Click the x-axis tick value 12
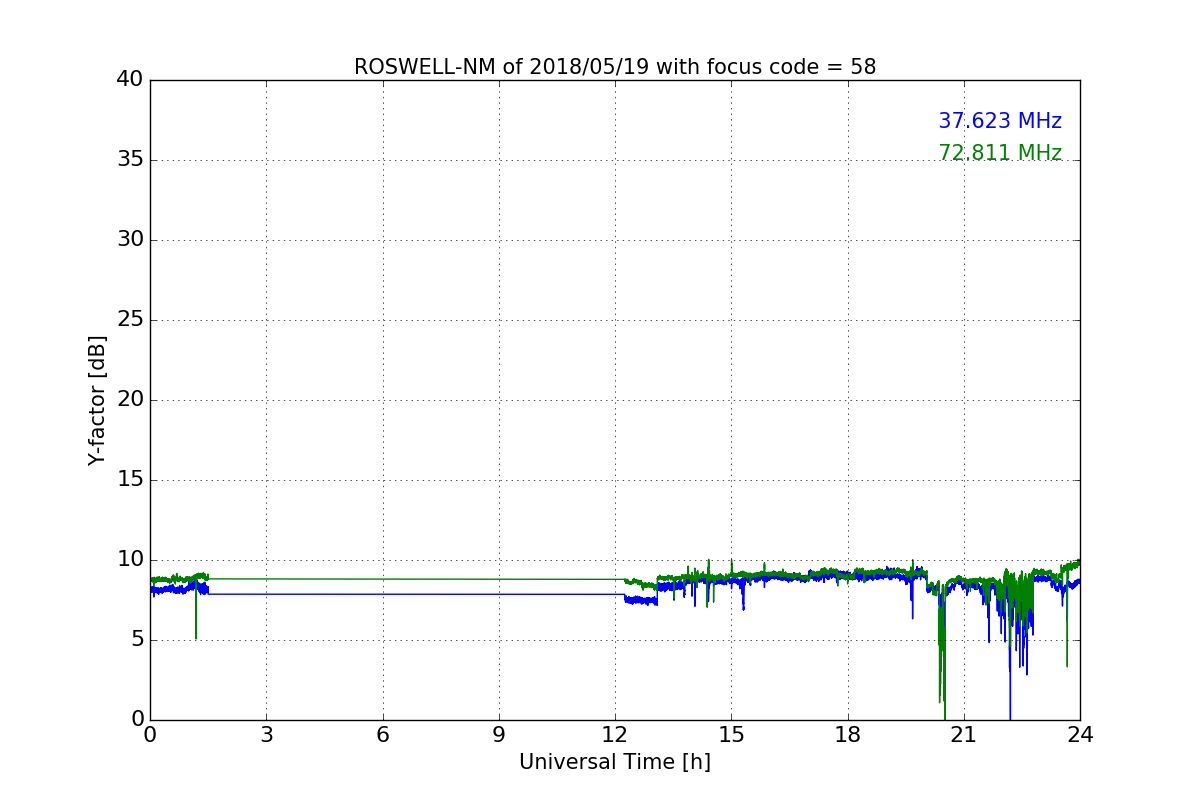1200x800 pixels. pos(615,735)
